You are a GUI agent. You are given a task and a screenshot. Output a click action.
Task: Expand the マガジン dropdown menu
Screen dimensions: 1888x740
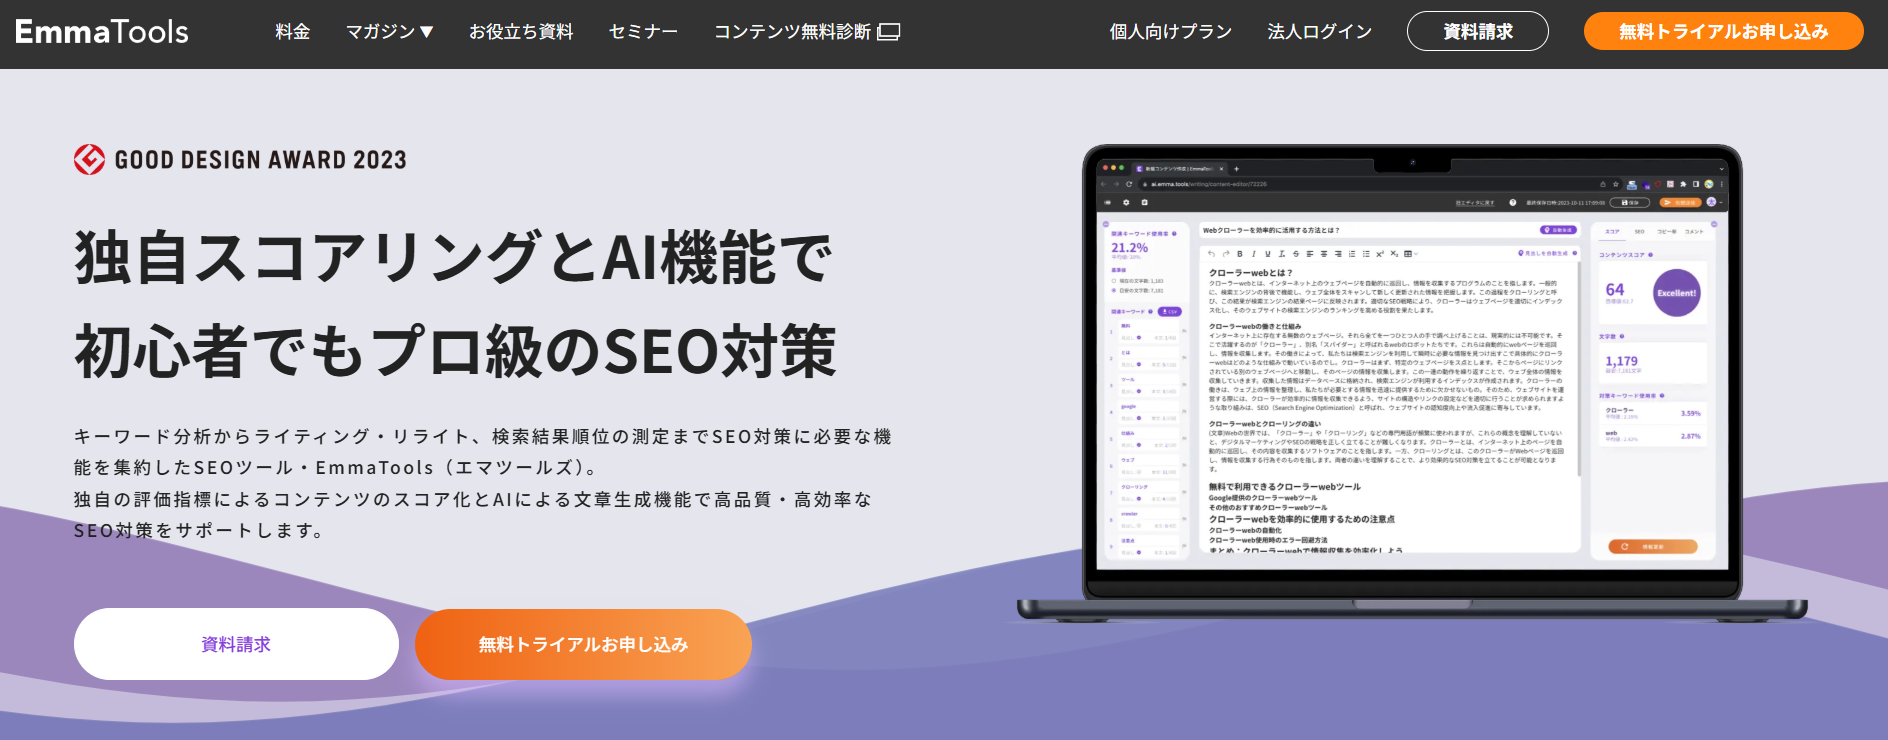tap(390, 32)
